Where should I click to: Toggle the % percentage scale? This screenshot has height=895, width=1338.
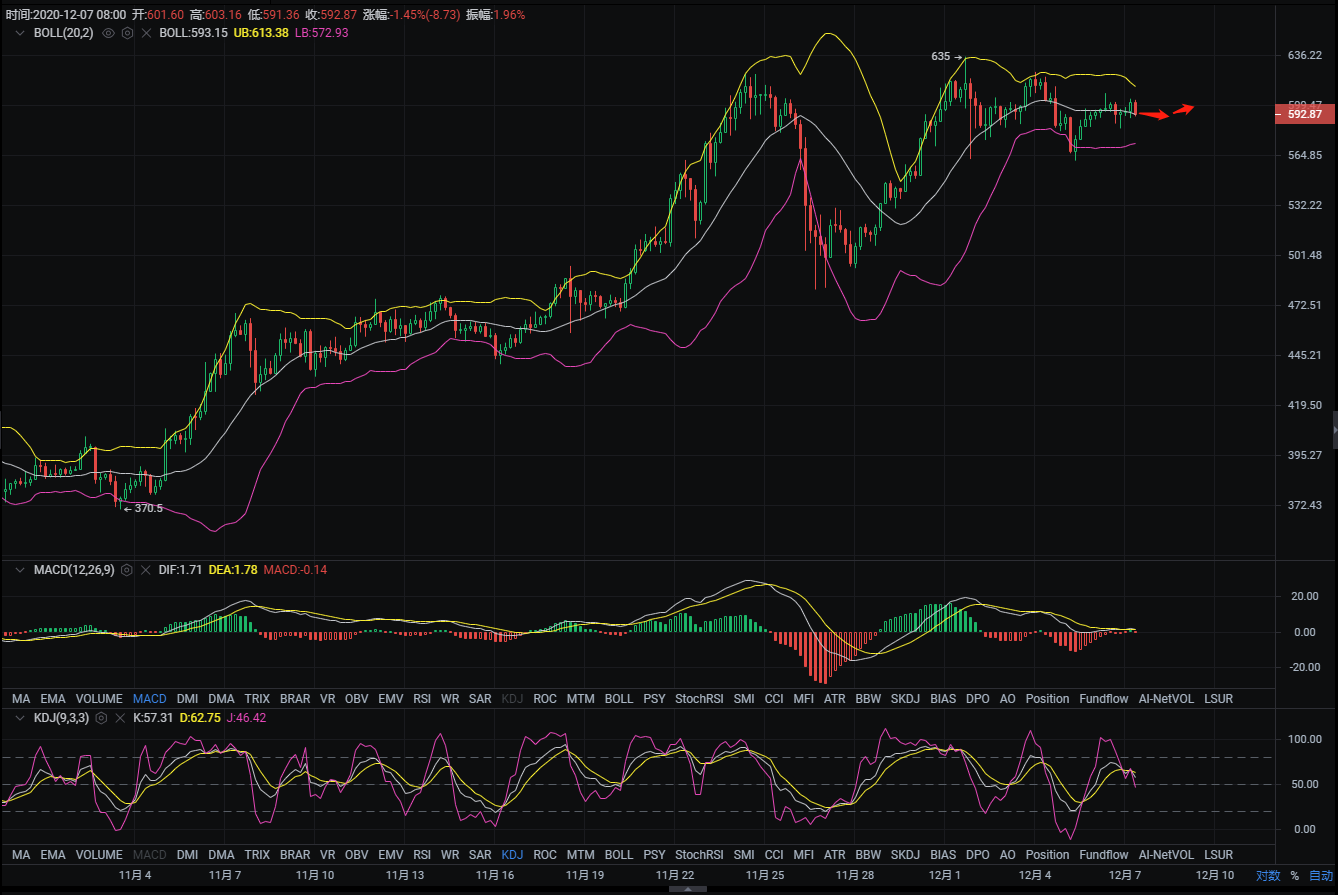(1294, 875)
